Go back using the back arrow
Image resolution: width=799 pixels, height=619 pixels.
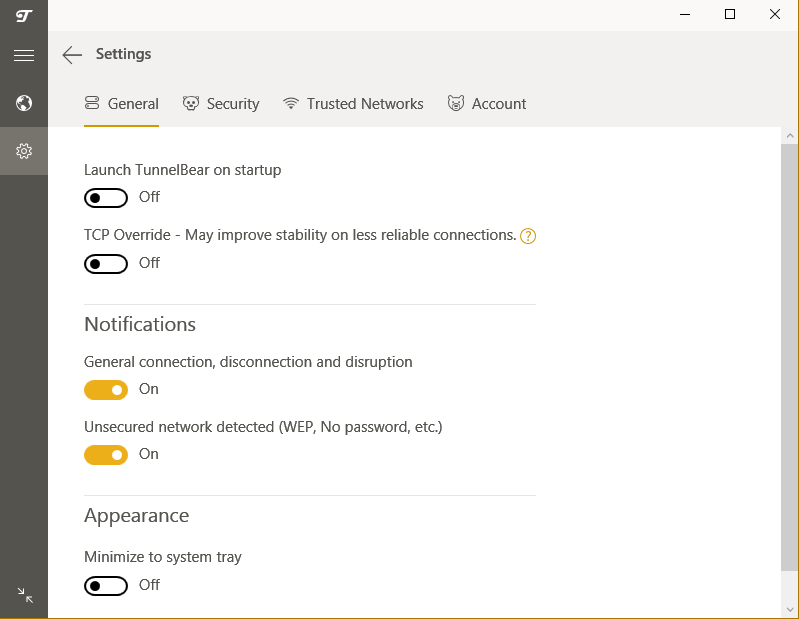[x=72, y=55]
